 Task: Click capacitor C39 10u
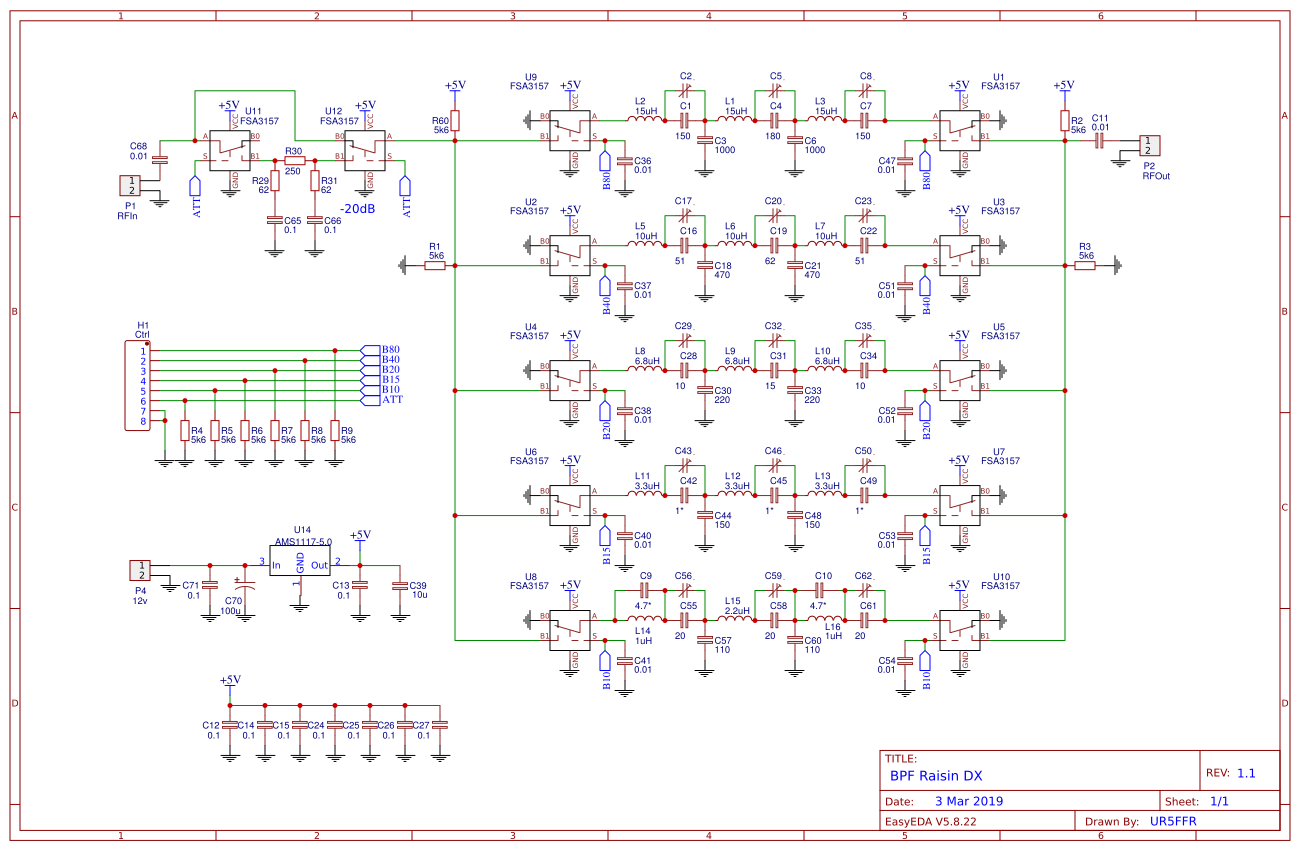click(x=400, y=585)
